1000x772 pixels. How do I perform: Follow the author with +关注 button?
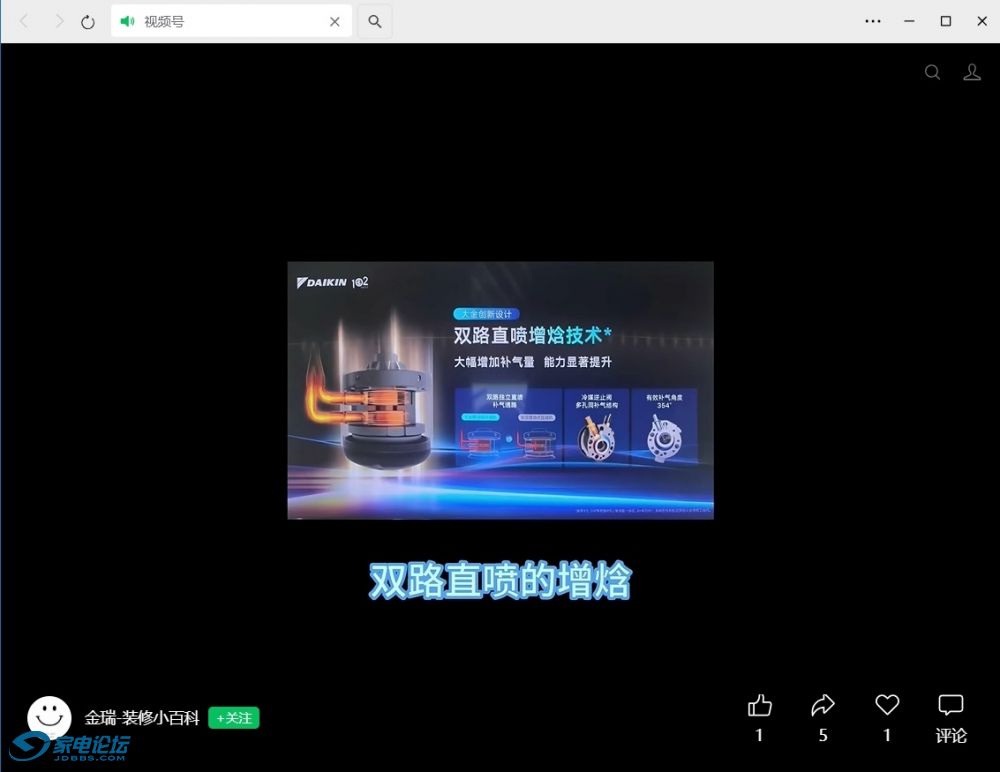point(234,718)
